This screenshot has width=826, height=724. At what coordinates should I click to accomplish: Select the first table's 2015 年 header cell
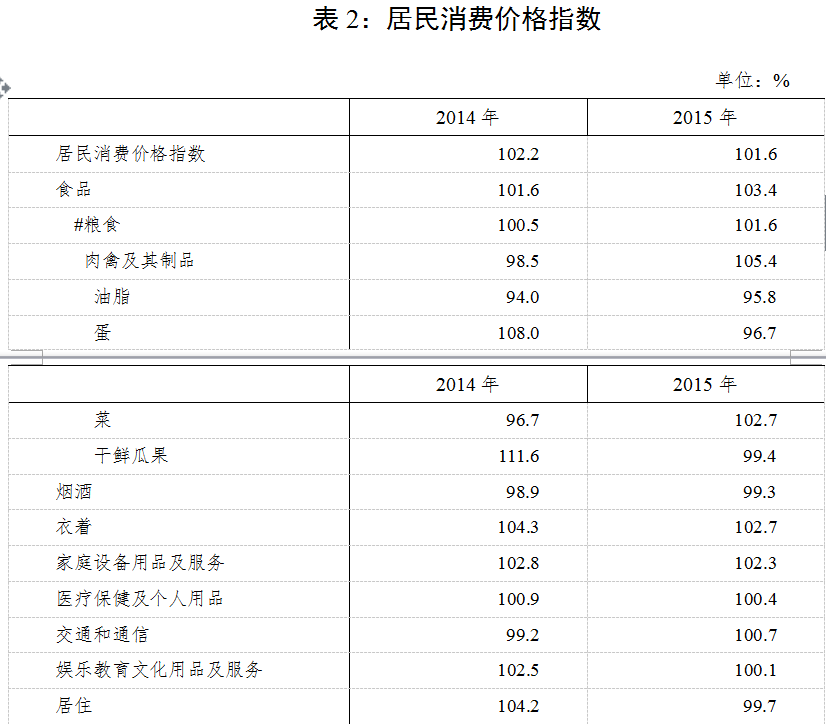click(704, 117)
